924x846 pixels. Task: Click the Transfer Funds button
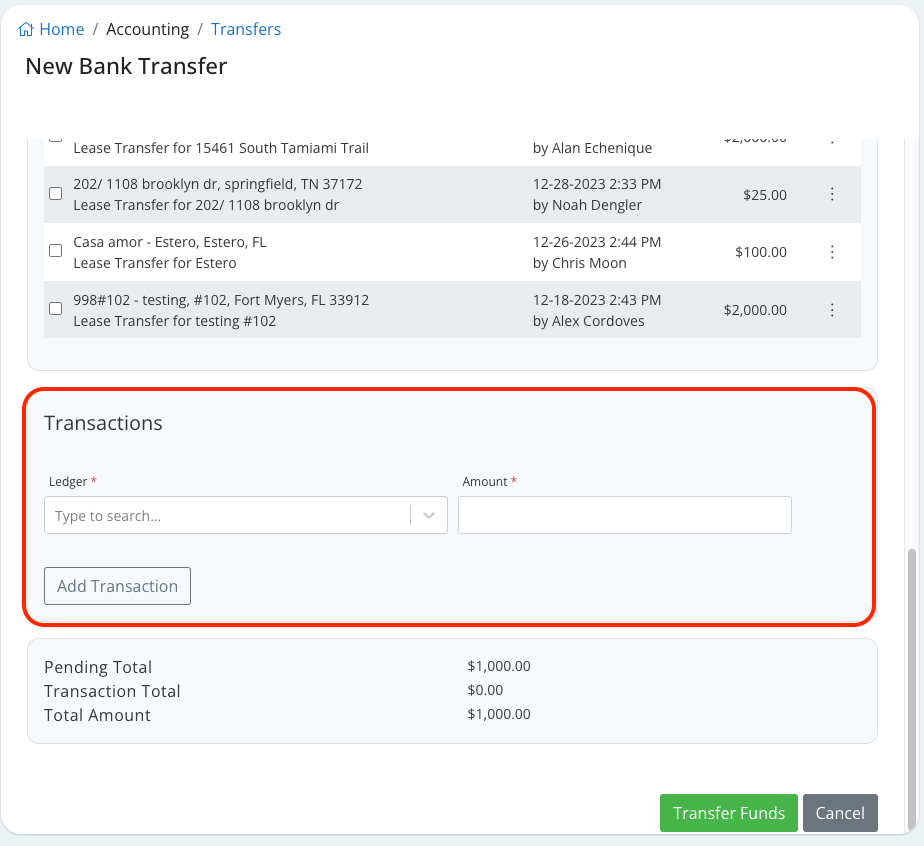coord(728,813)
